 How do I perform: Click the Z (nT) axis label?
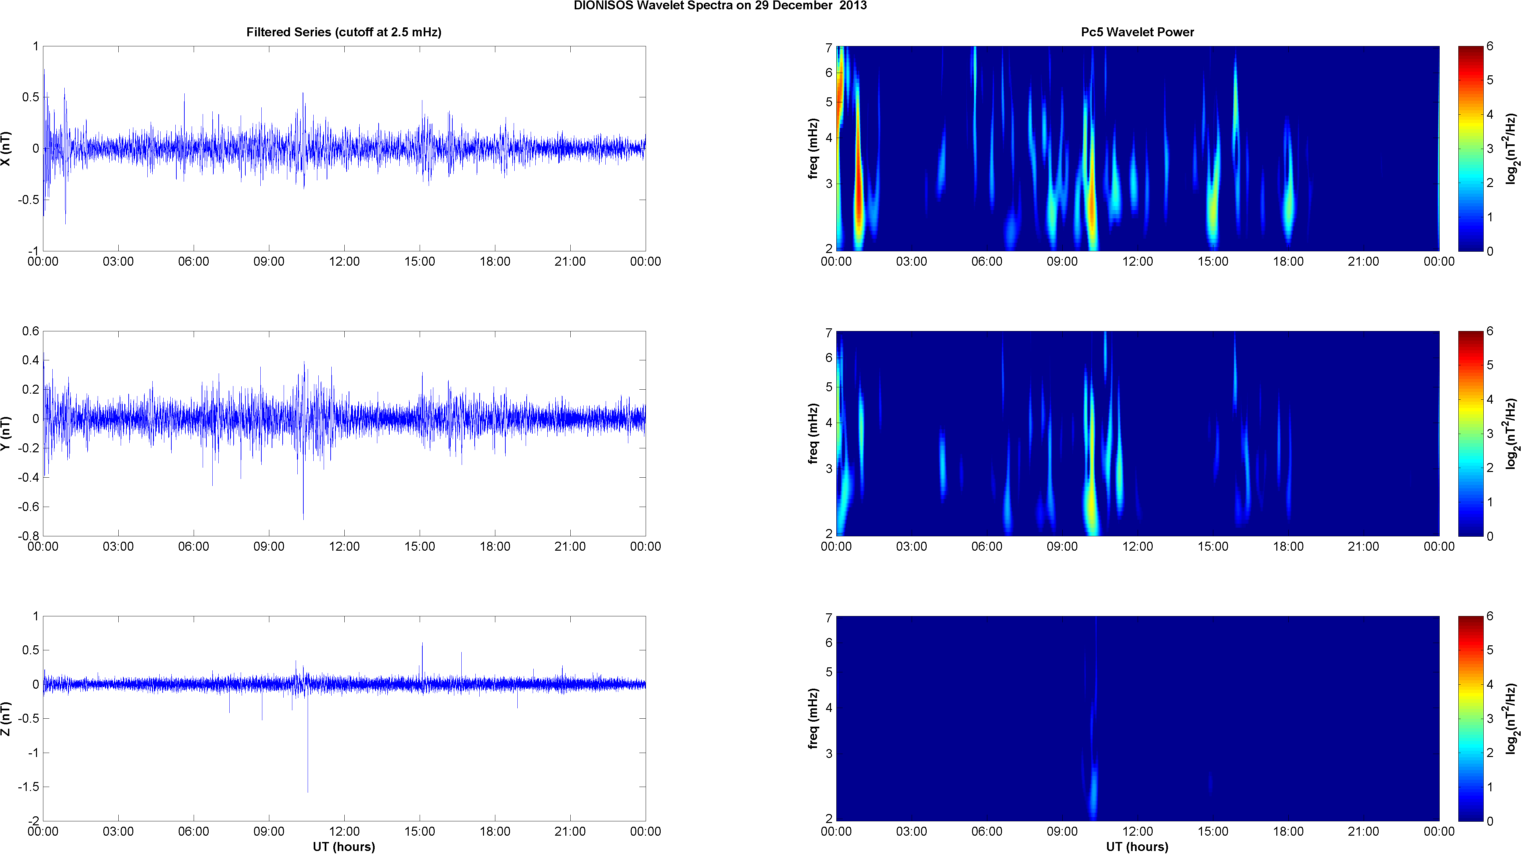coord(7,719)
